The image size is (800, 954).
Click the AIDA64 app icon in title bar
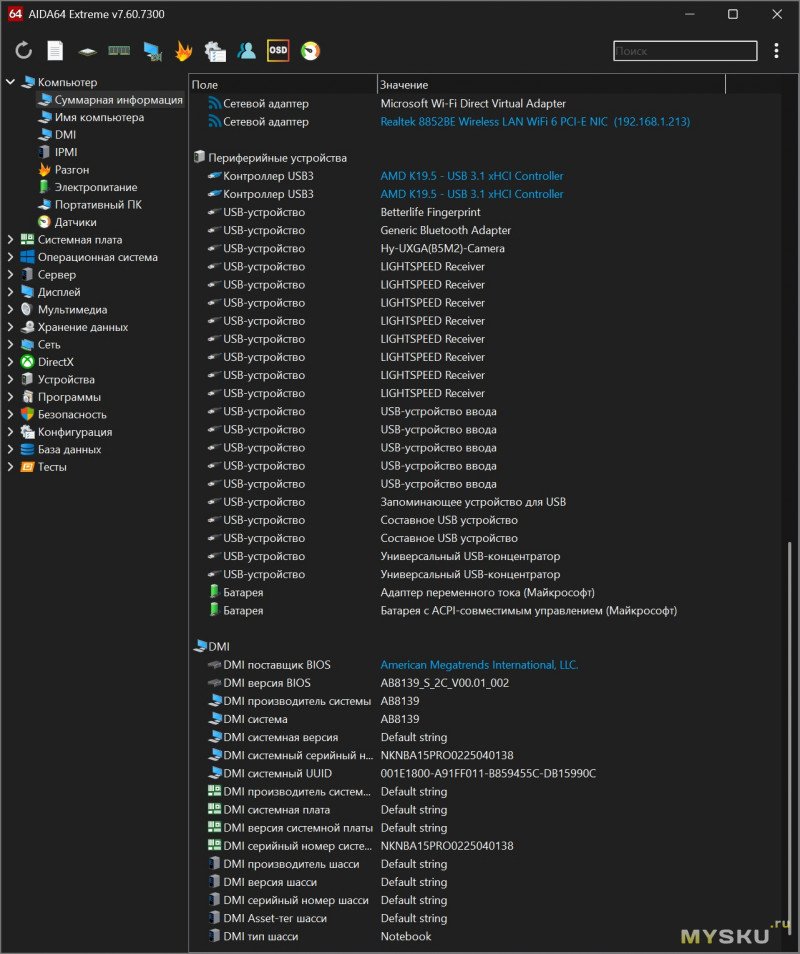coord(15,13)
